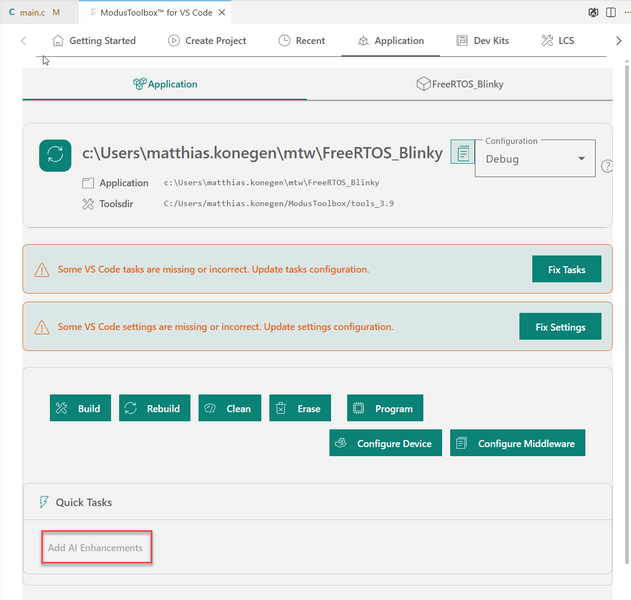Click the Copilot icon in the editor title bar
Viewport: 631px width, 600px height.
(x=593, y=12)
